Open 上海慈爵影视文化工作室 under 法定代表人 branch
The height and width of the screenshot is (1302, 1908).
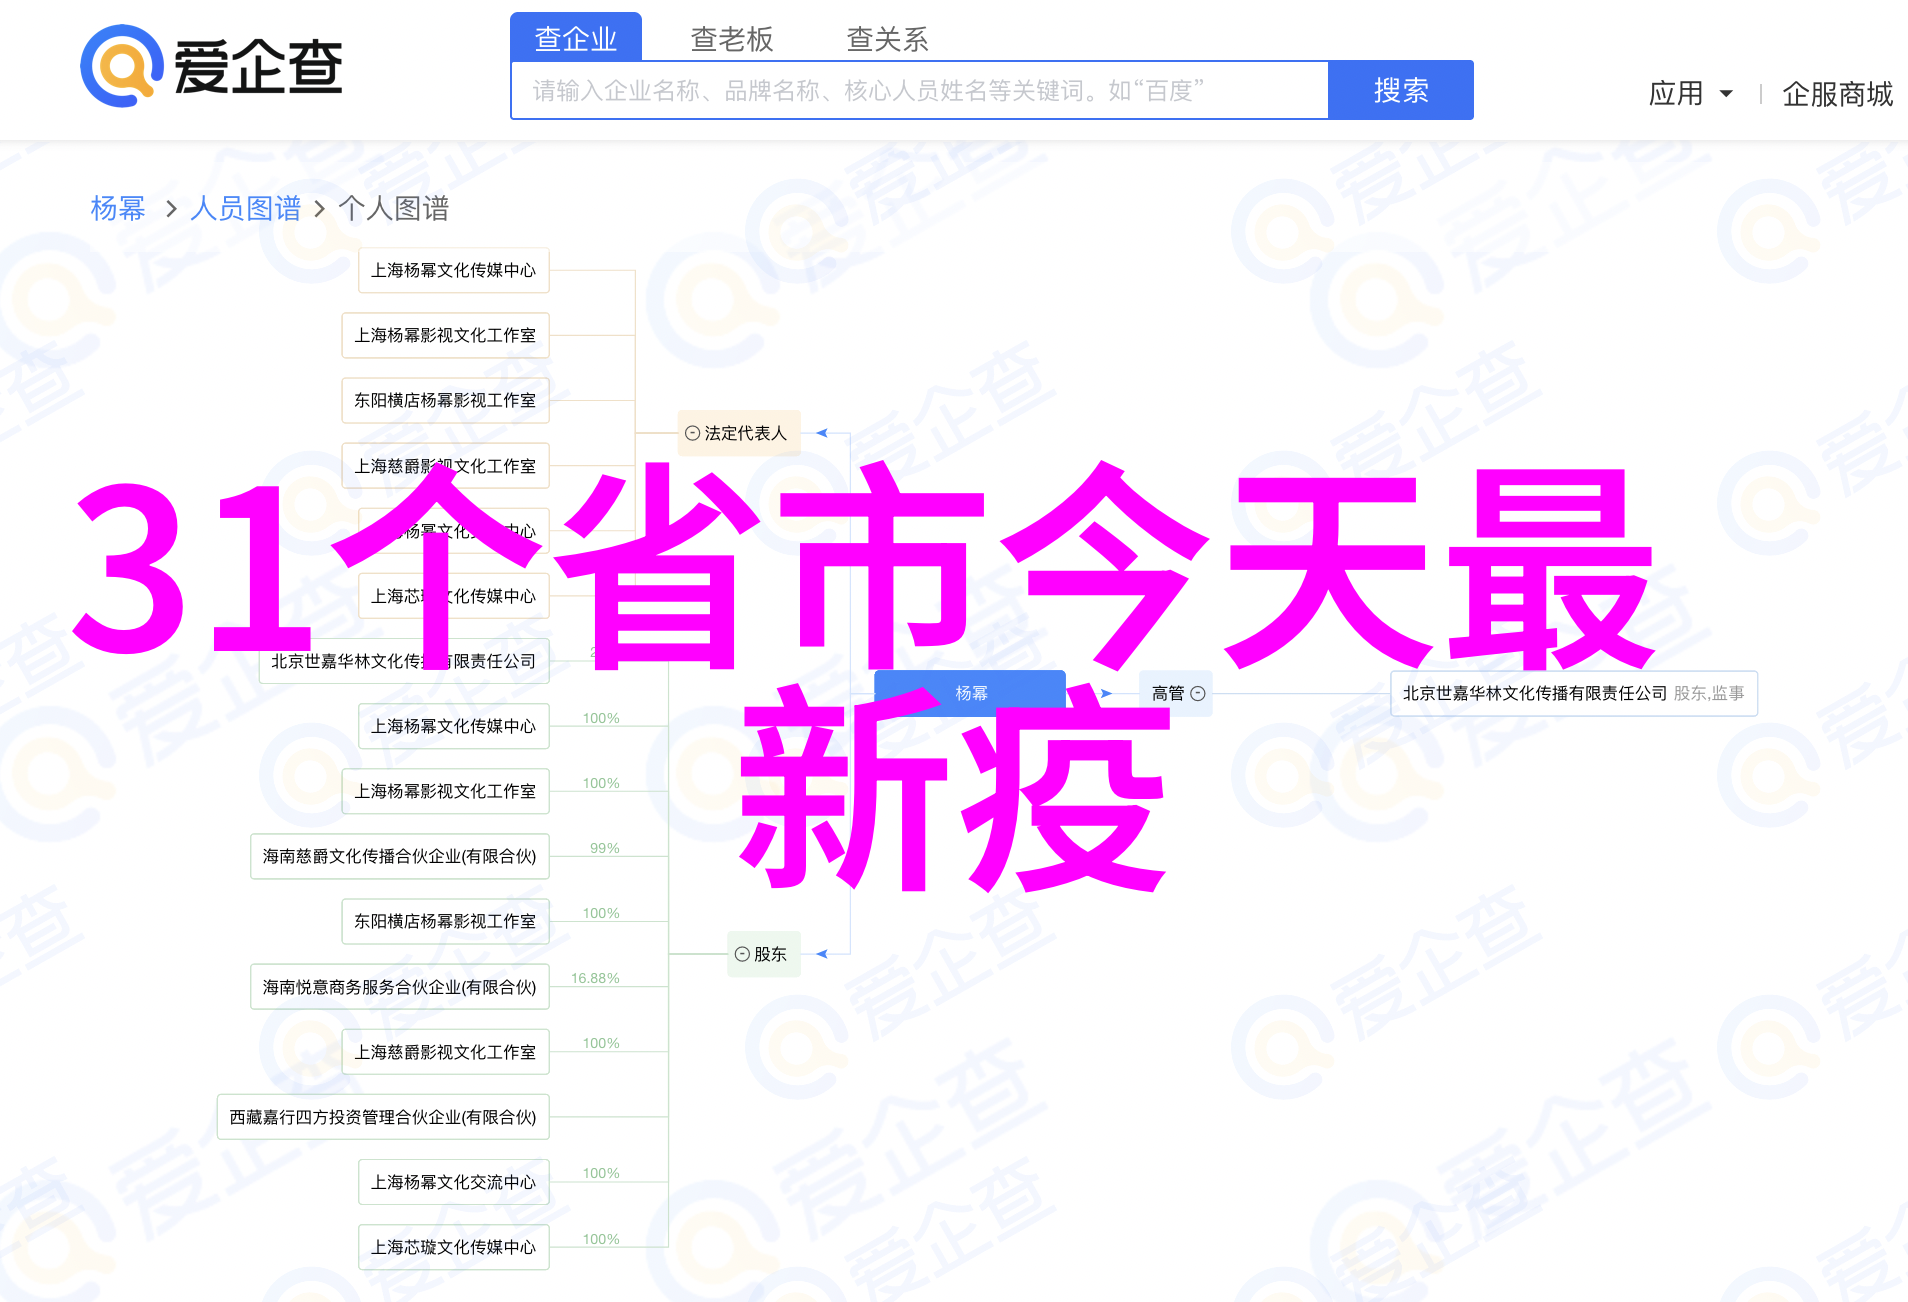(x=446, y=466)
